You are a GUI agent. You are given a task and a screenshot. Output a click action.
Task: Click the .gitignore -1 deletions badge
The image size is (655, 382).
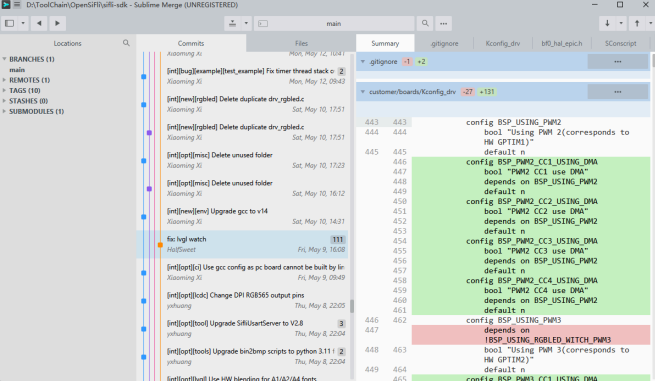(x=407, y=61)
